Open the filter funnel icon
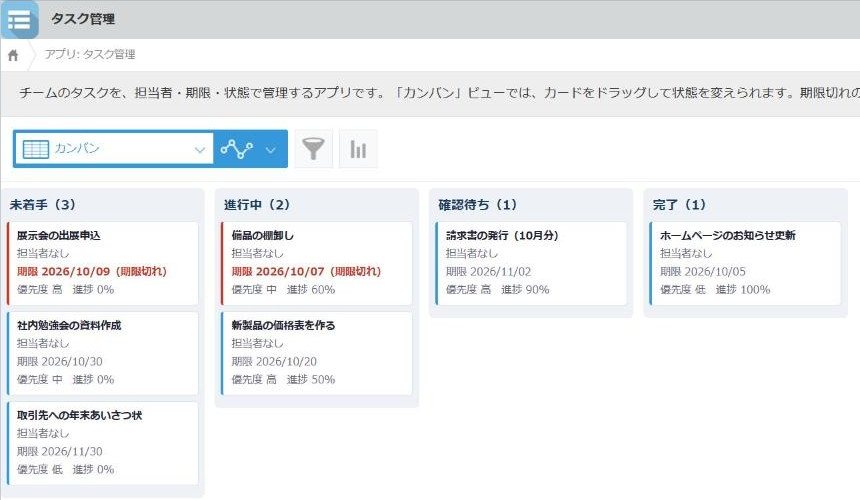 314,149
